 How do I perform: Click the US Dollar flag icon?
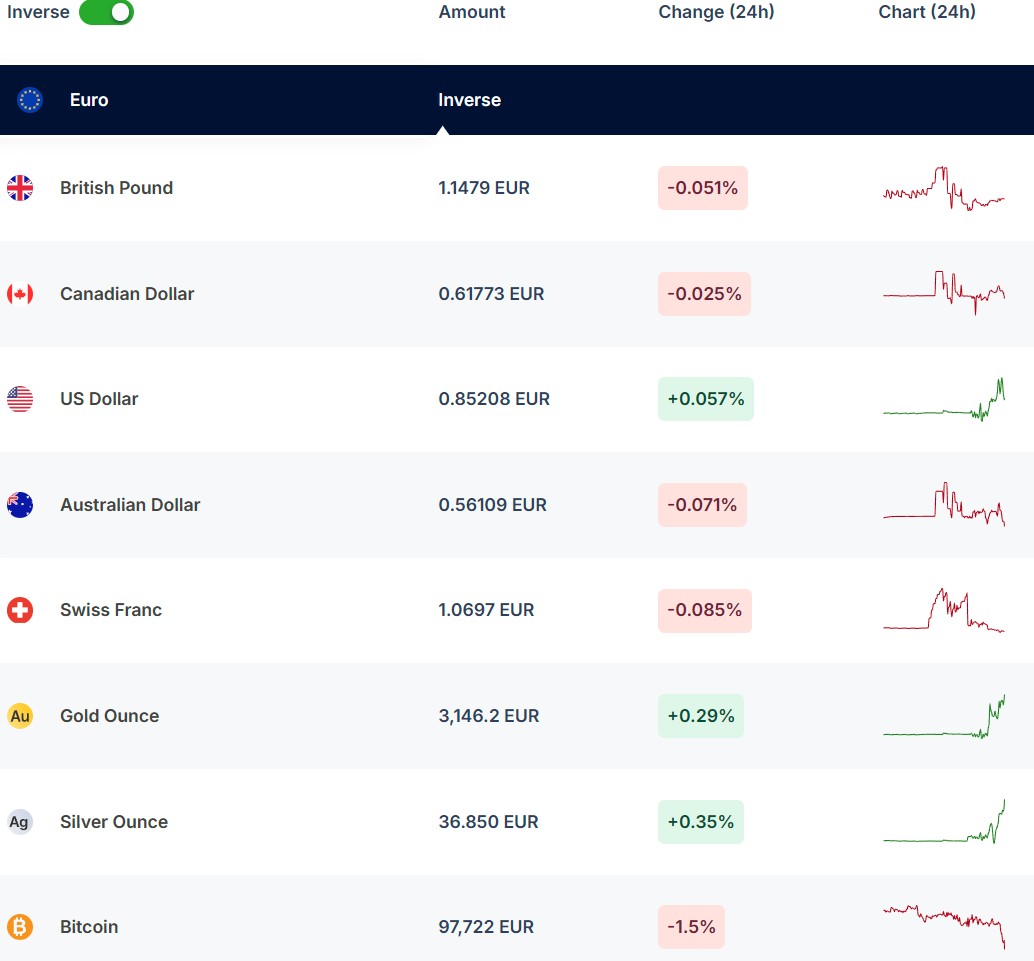tap(20, 399)
